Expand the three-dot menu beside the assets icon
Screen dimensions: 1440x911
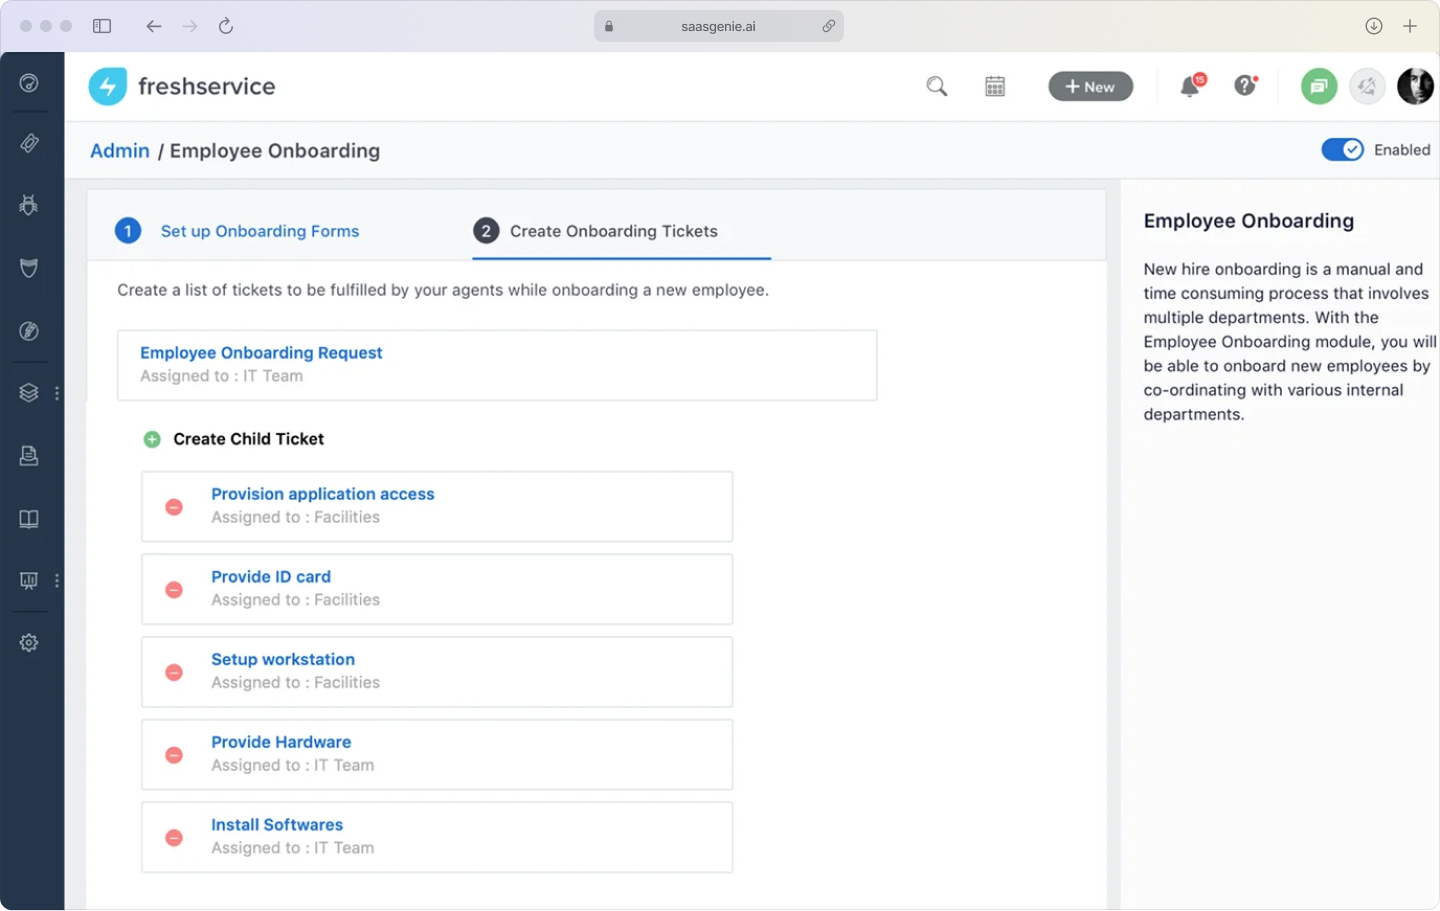click(57, 393)
